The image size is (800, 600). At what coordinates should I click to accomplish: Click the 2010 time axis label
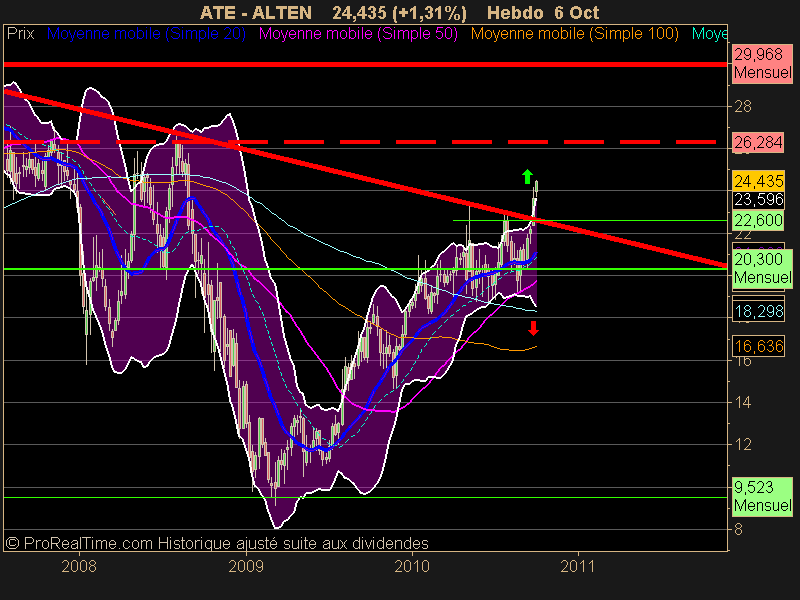click(x=412, y=566)
